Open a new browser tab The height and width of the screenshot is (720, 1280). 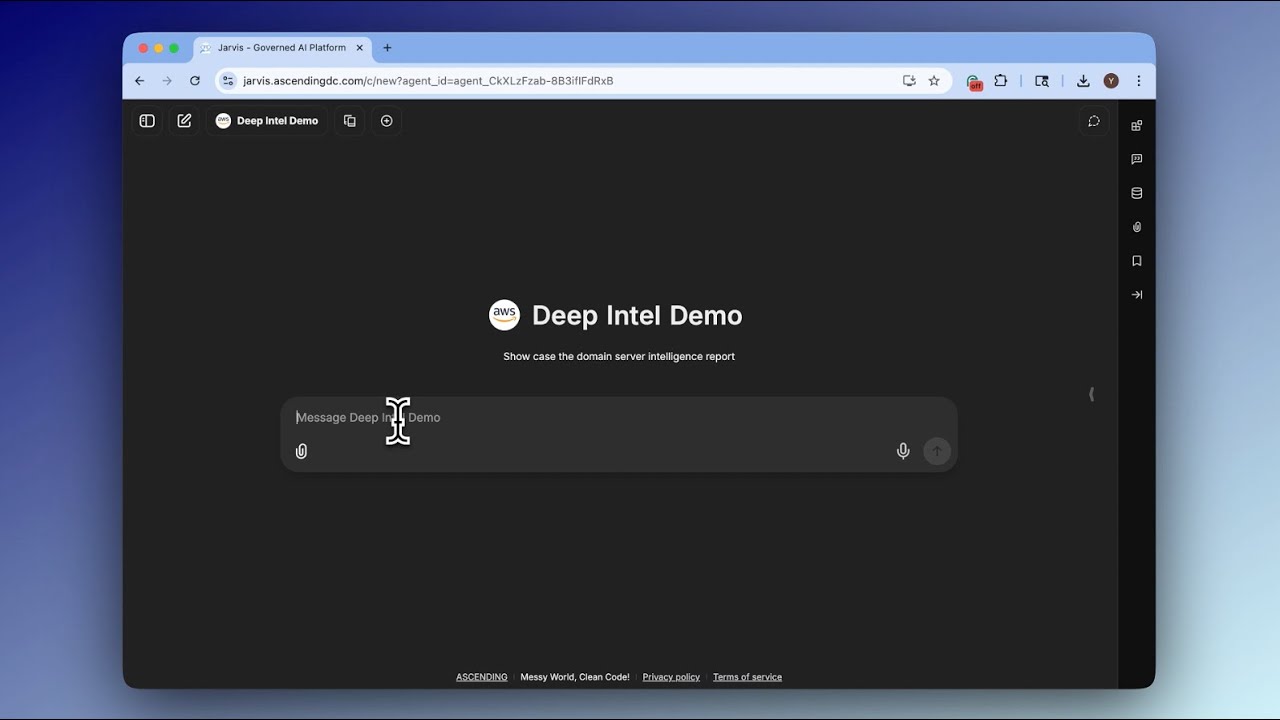point(387,48)
